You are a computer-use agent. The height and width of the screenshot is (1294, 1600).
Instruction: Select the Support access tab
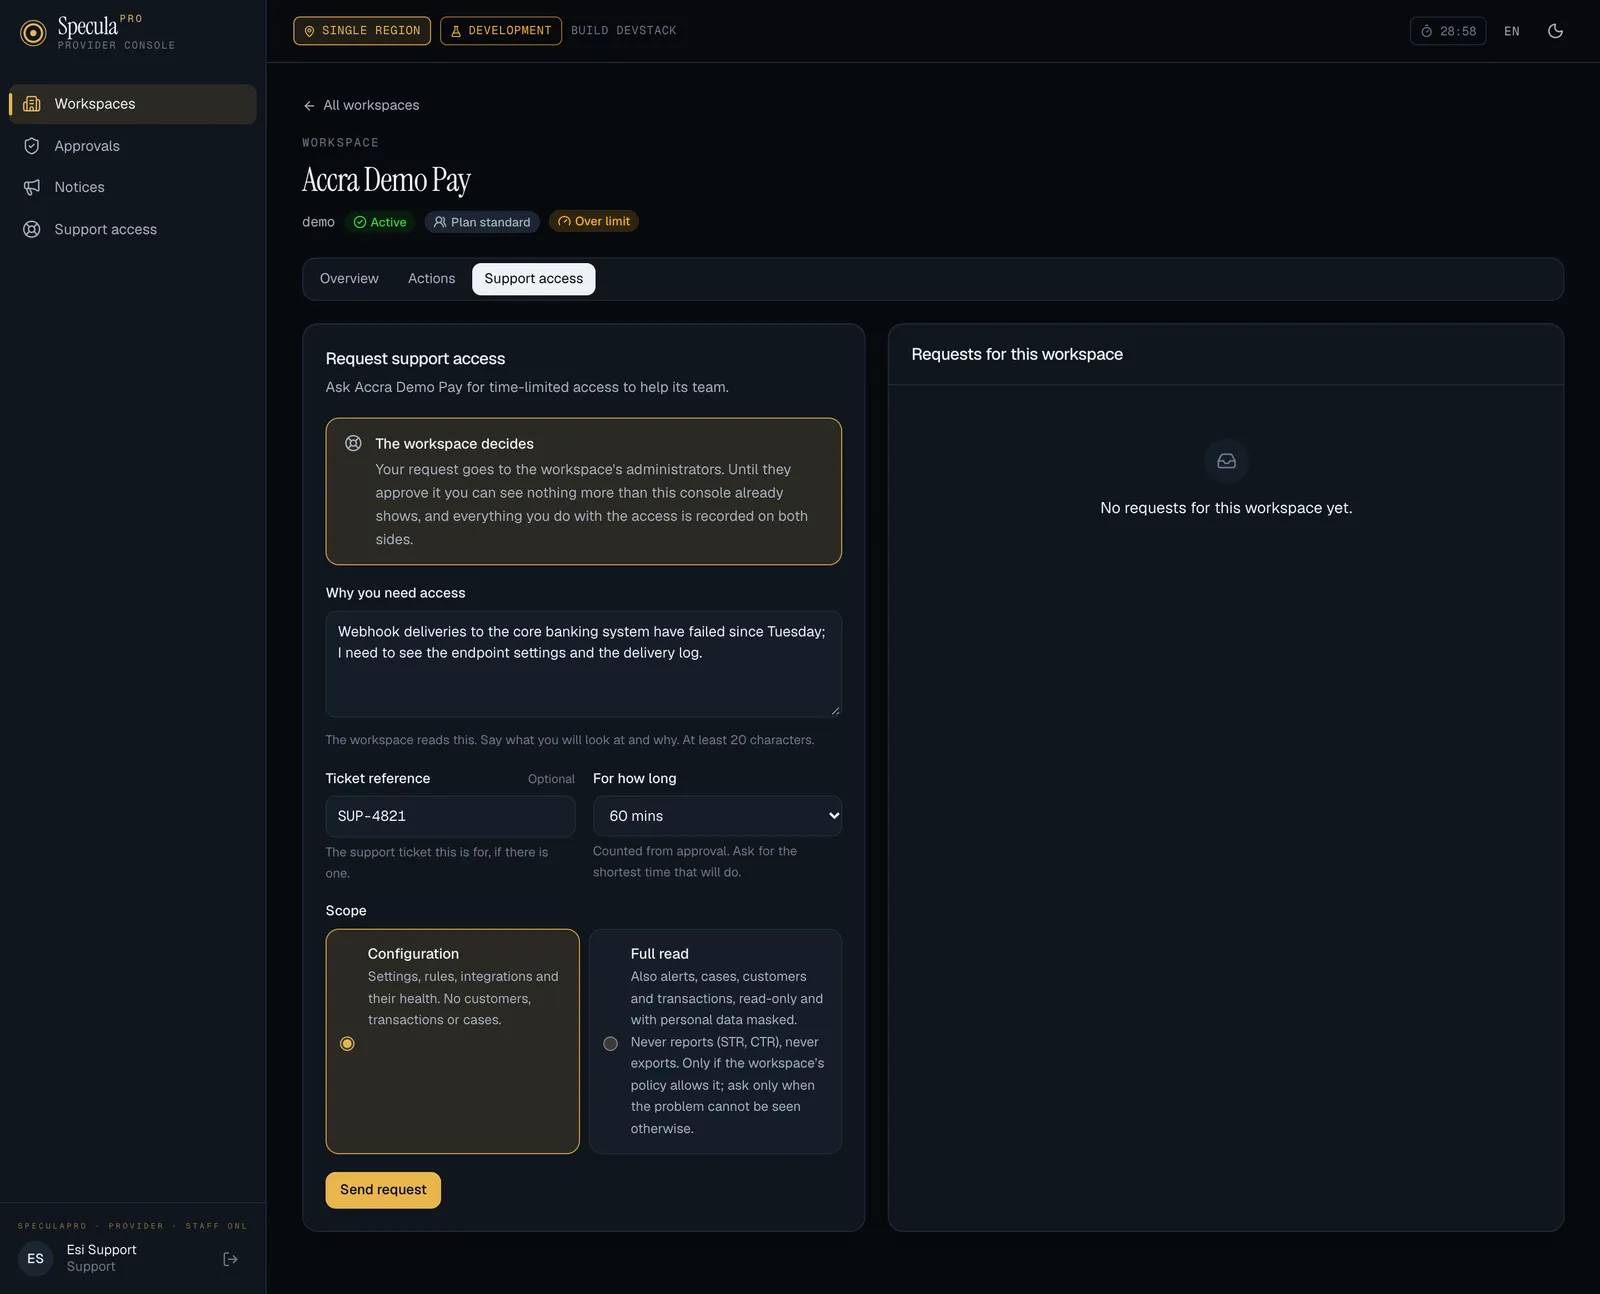click(x=534, y=279)
